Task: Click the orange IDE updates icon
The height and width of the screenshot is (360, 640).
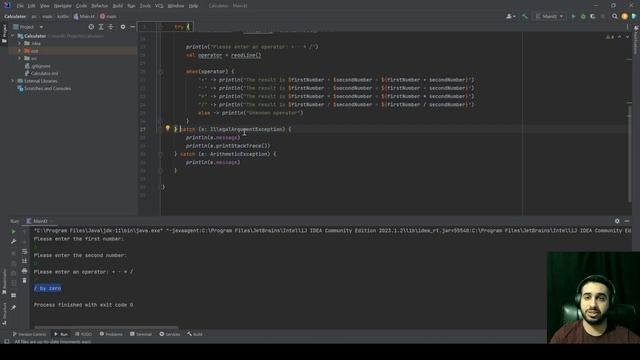Action: 624,16
